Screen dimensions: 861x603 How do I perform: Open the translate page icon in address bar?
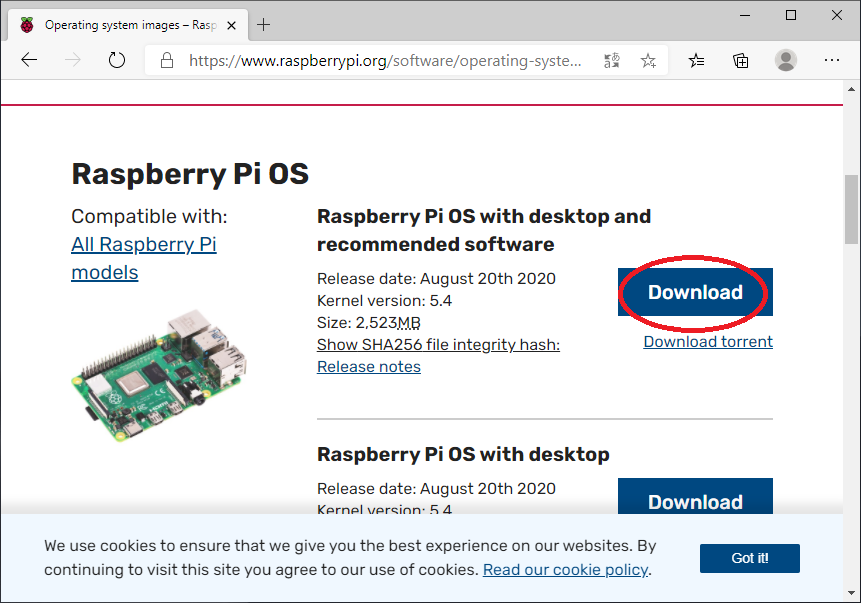click(612, 60)
